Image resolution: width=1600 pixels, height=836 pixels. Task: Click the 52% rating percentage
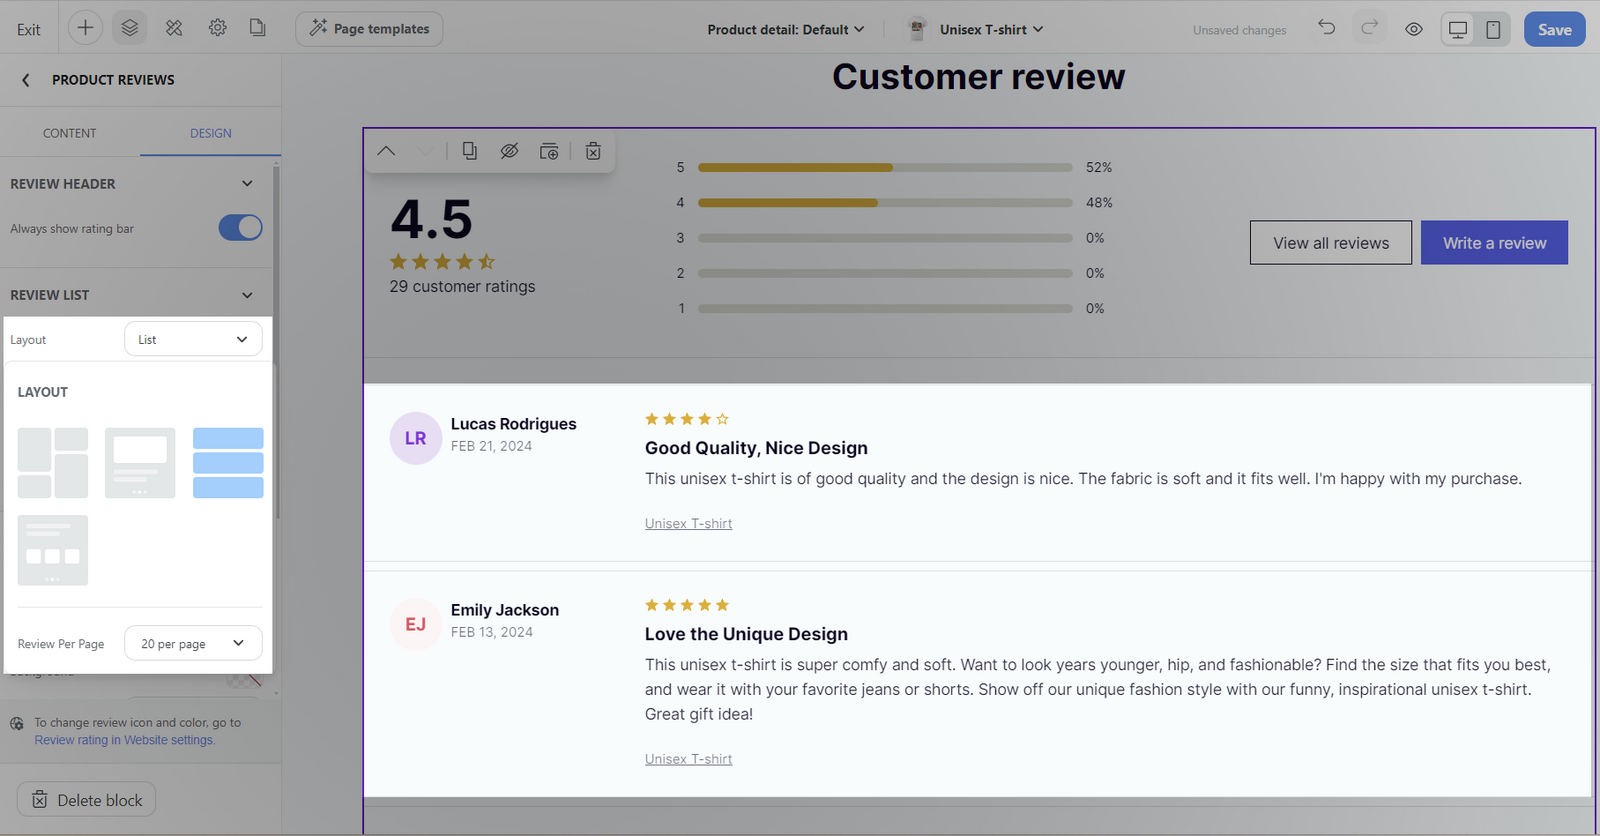tap(1099, 167)
